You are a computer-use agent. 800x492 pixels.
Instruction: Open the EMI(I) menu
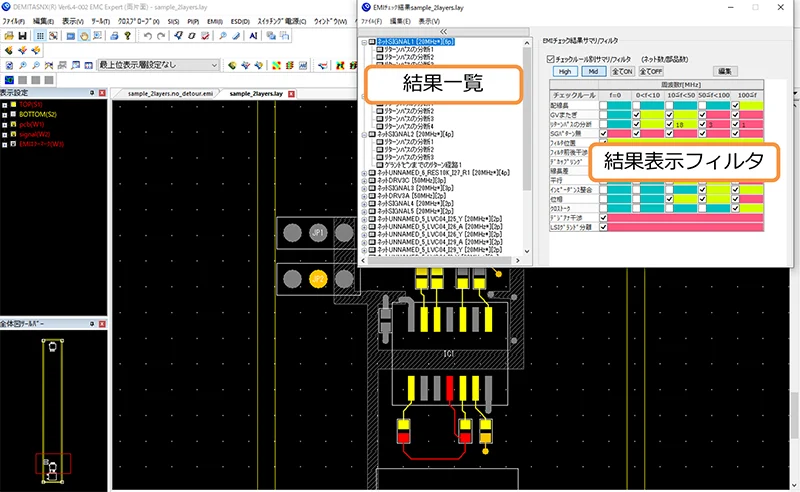[x=213, y=20]
